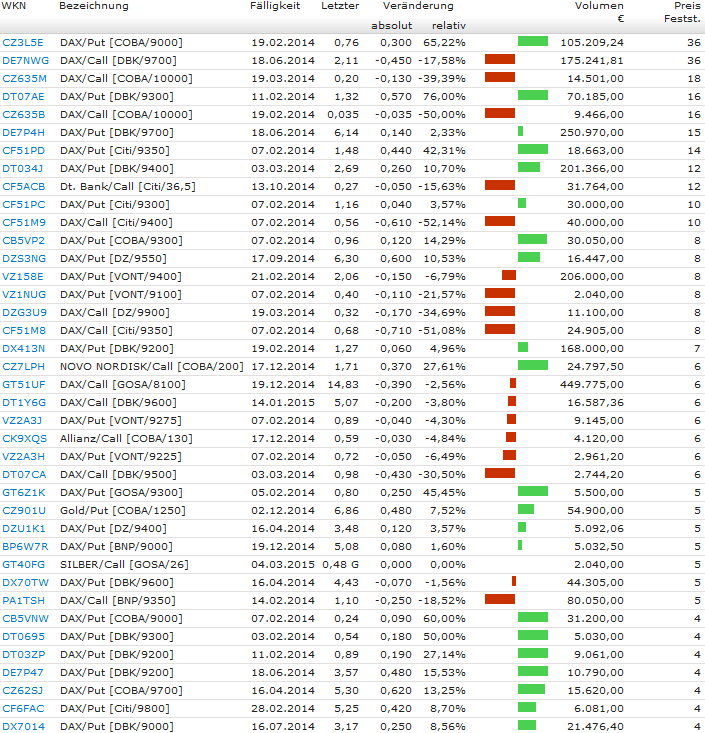Go to the DE7P4H detail page
705x733 pixels.
pos(24,133)
